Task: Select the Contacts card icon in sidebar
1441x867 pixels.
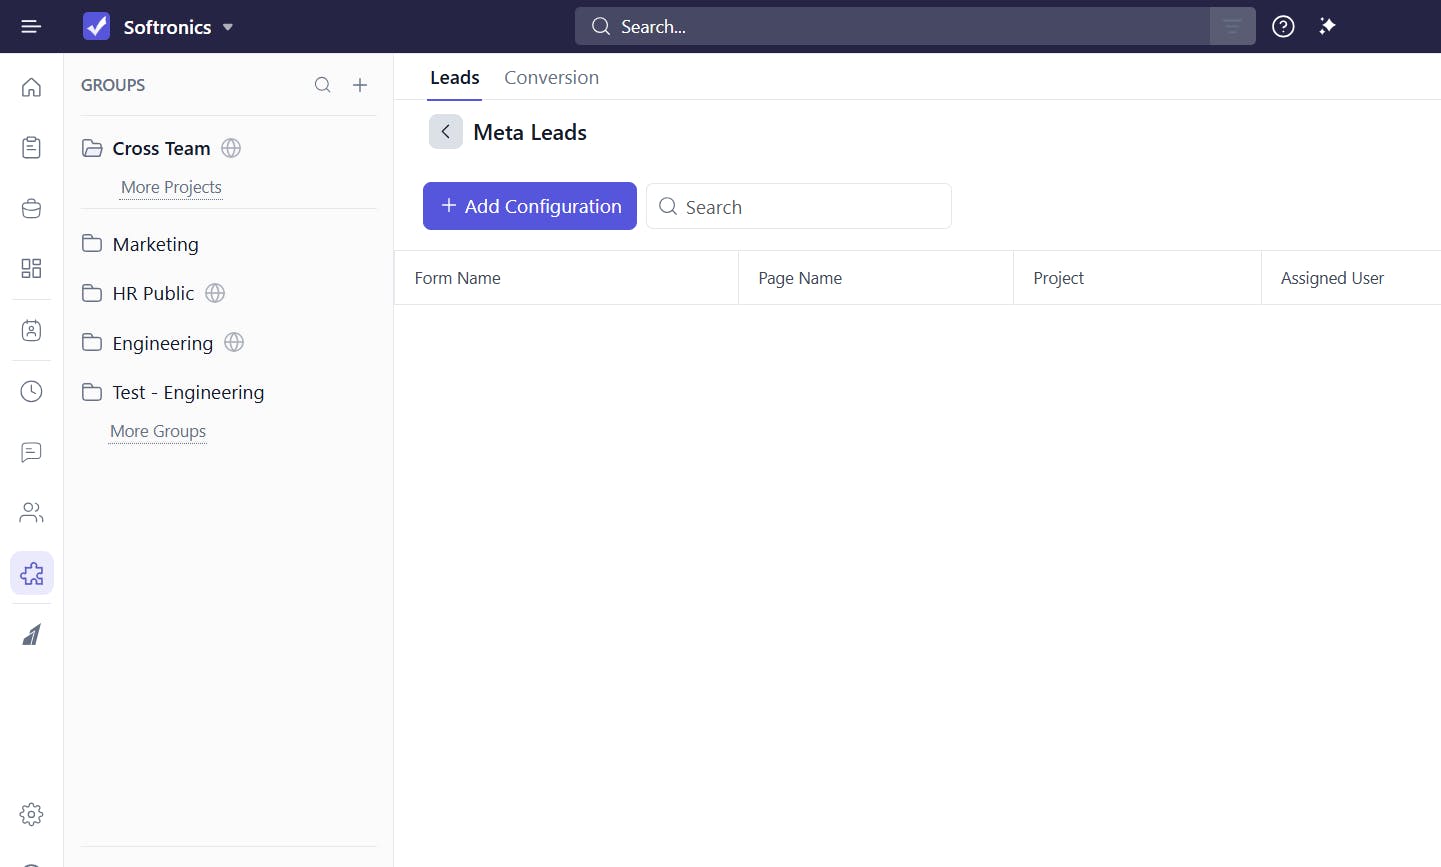Action: (31, 330)
